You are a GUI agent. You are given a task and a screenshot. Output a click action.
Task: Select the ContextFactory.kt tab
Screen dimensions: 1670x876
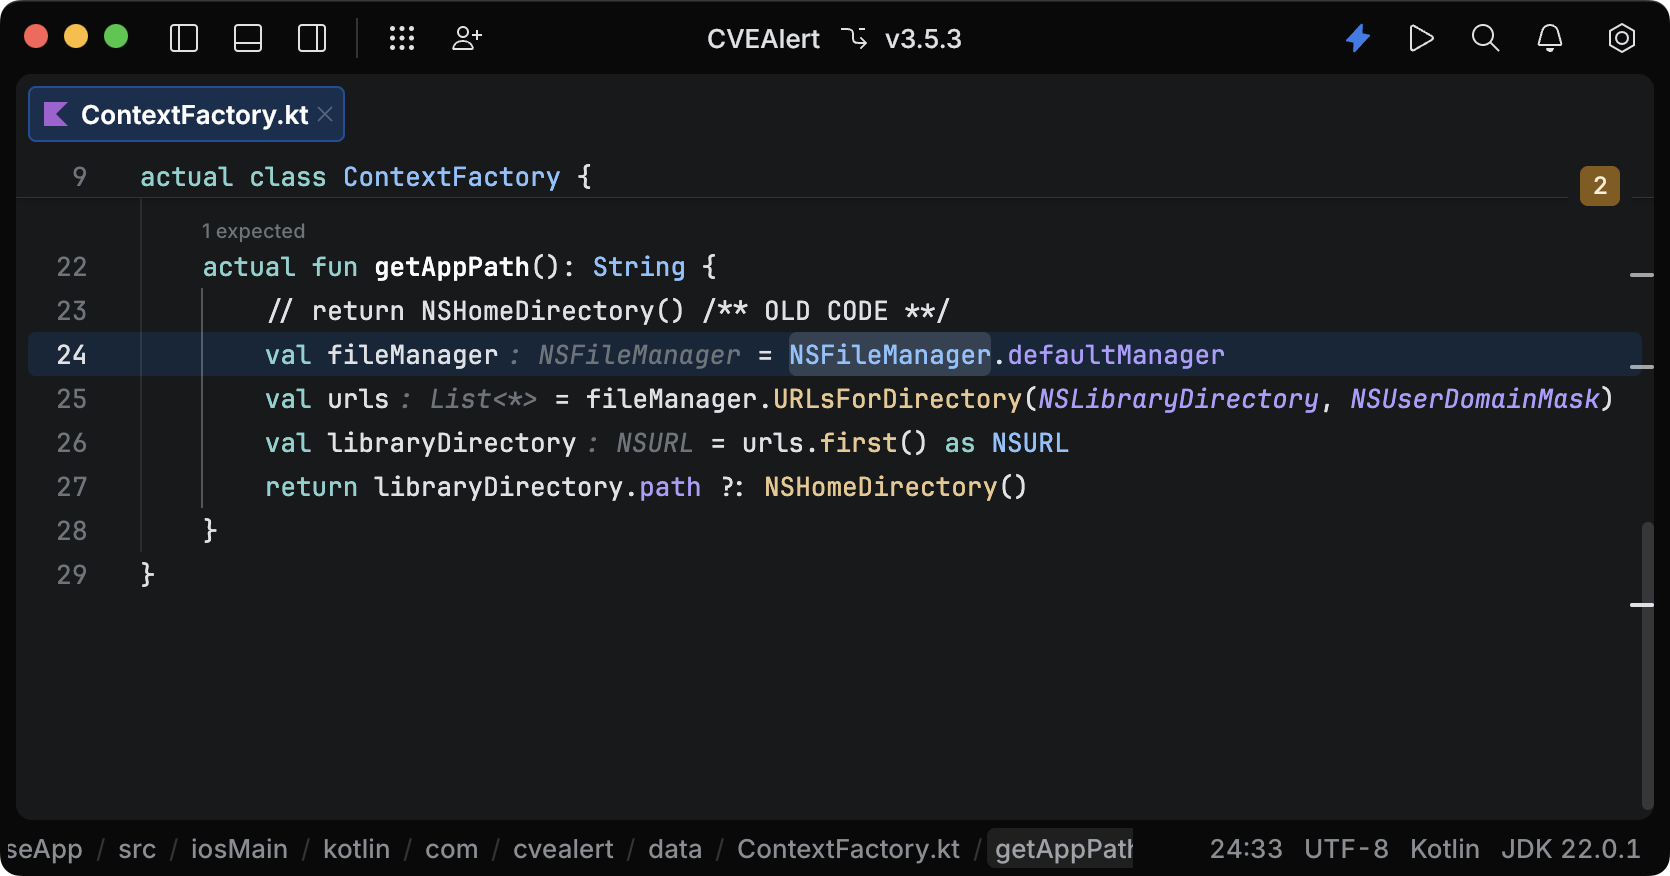186,114
